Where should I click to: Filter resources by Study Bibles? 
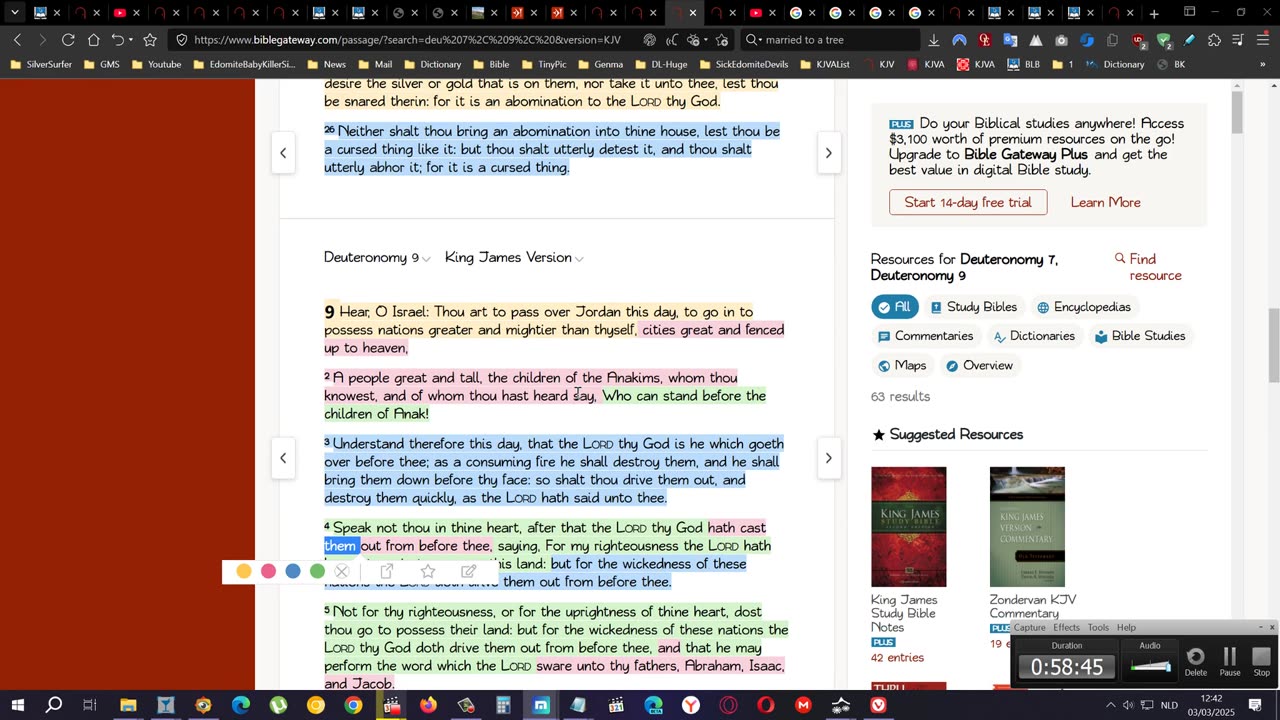973,307
